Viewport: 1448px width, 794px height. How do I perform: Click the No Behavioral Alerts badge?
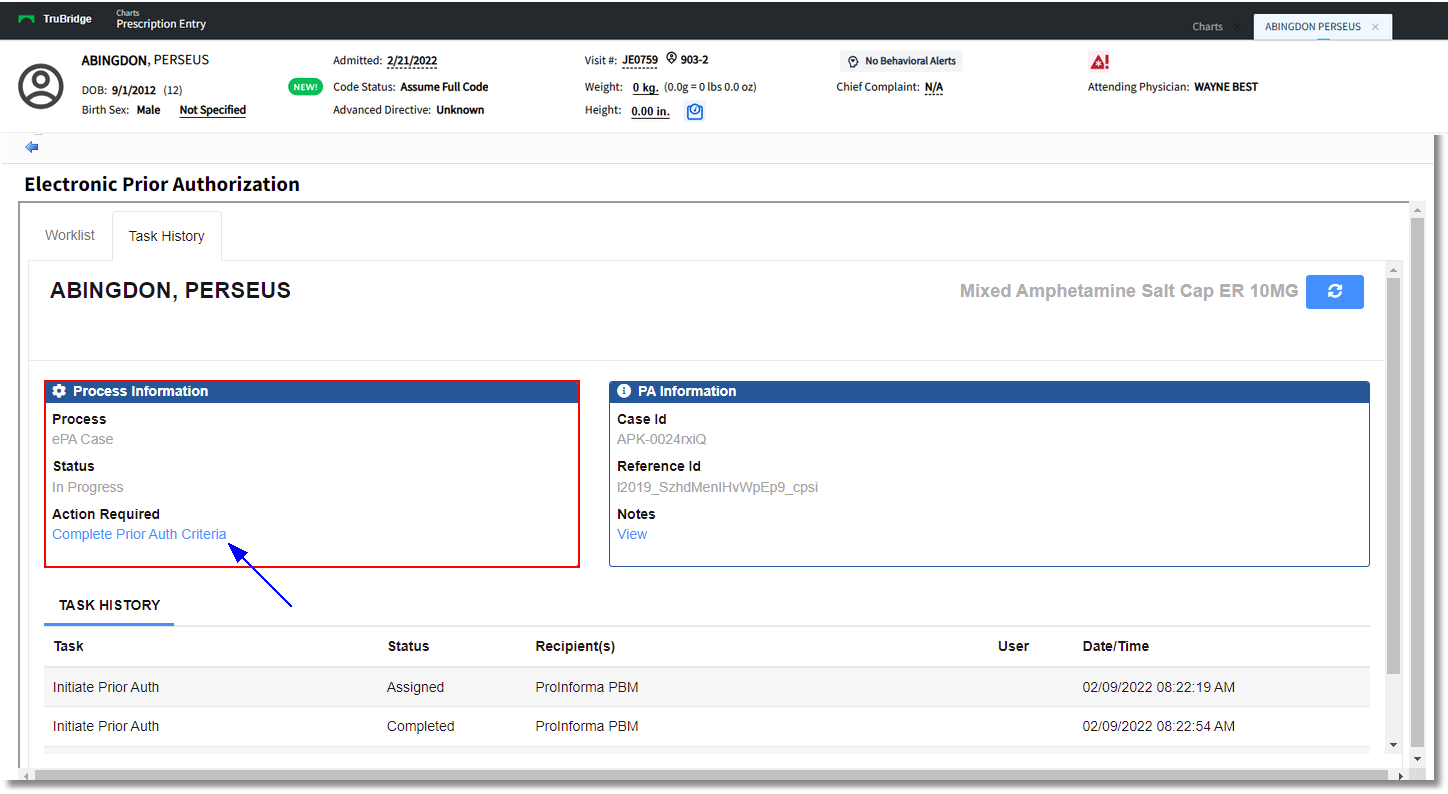tap(901, 61)
